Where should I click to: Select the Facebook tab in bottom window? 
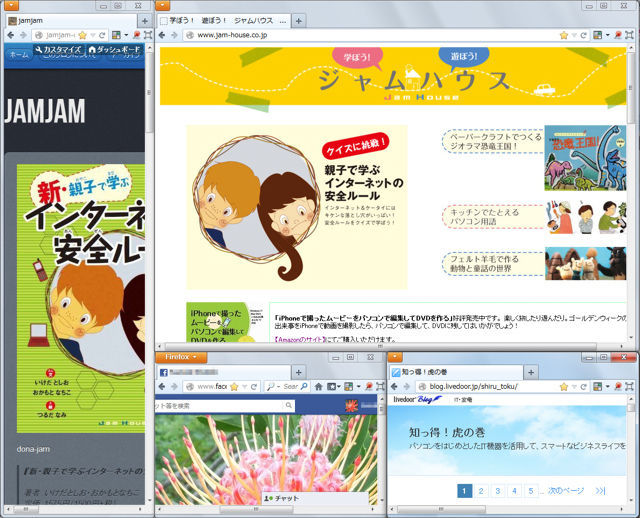pos(224,372)
